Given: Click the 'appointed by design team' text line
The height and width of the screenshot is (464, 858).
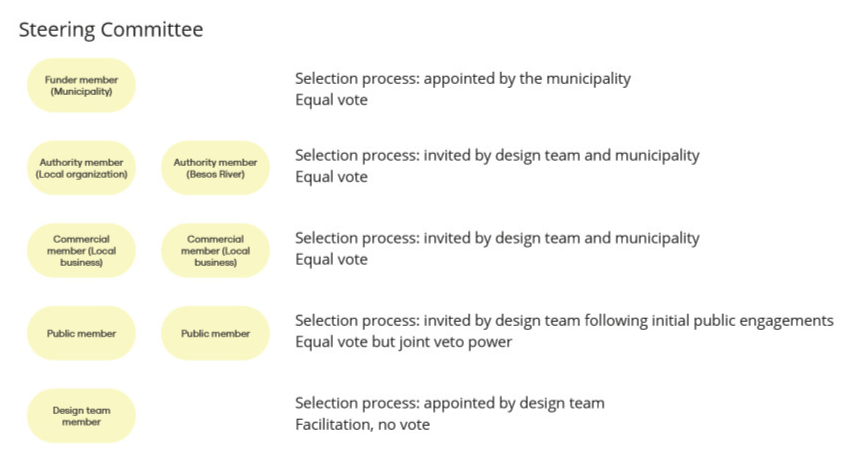Looking at the screenshot, I should 449,403.
